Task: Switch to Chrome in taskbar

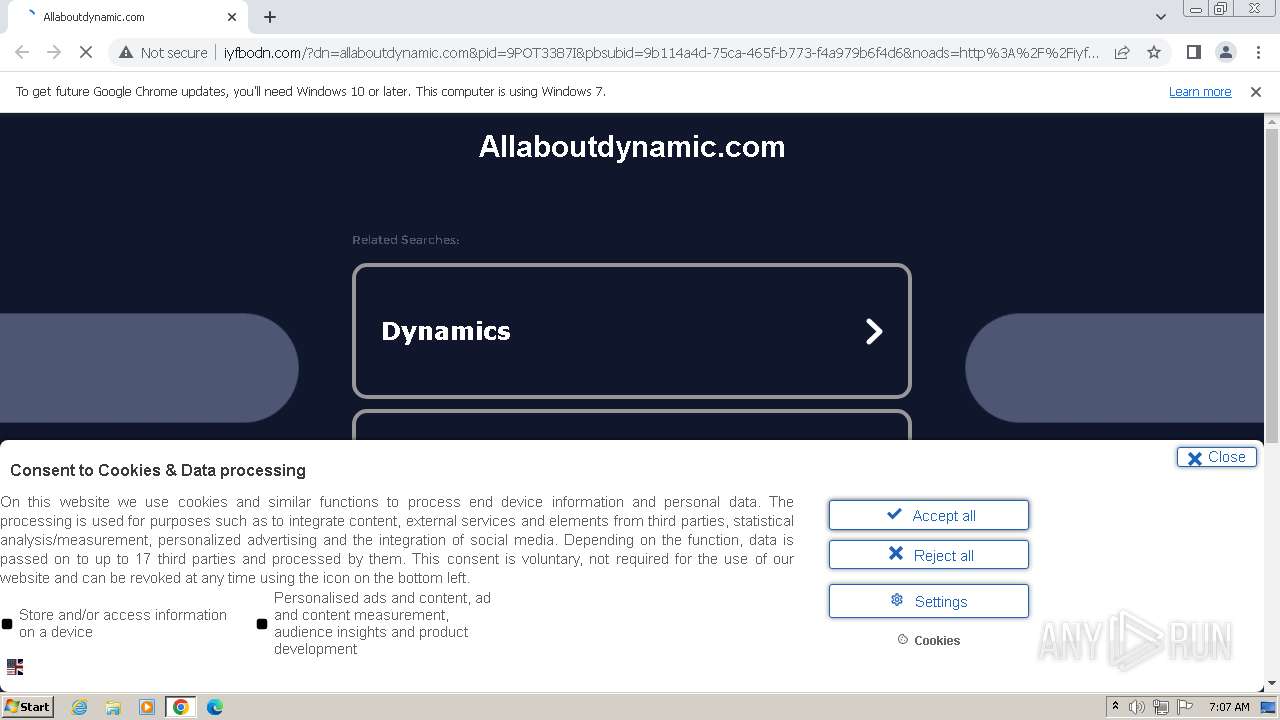Action: [x=181, y=707]
